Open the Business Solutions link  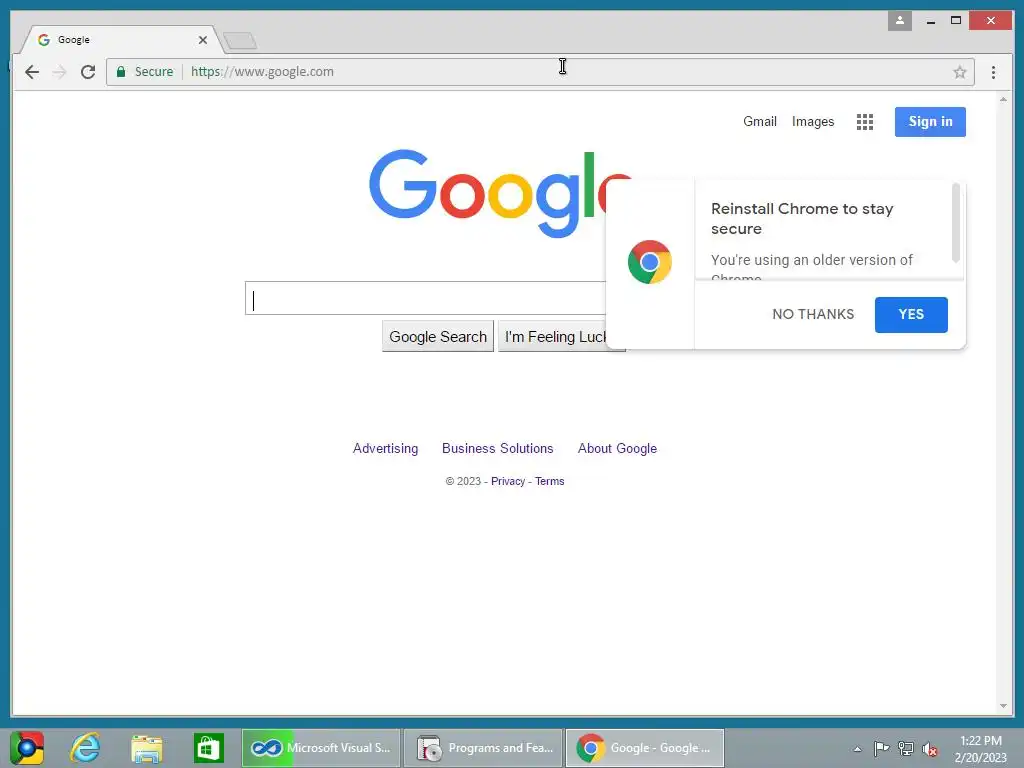coord(498,449)
